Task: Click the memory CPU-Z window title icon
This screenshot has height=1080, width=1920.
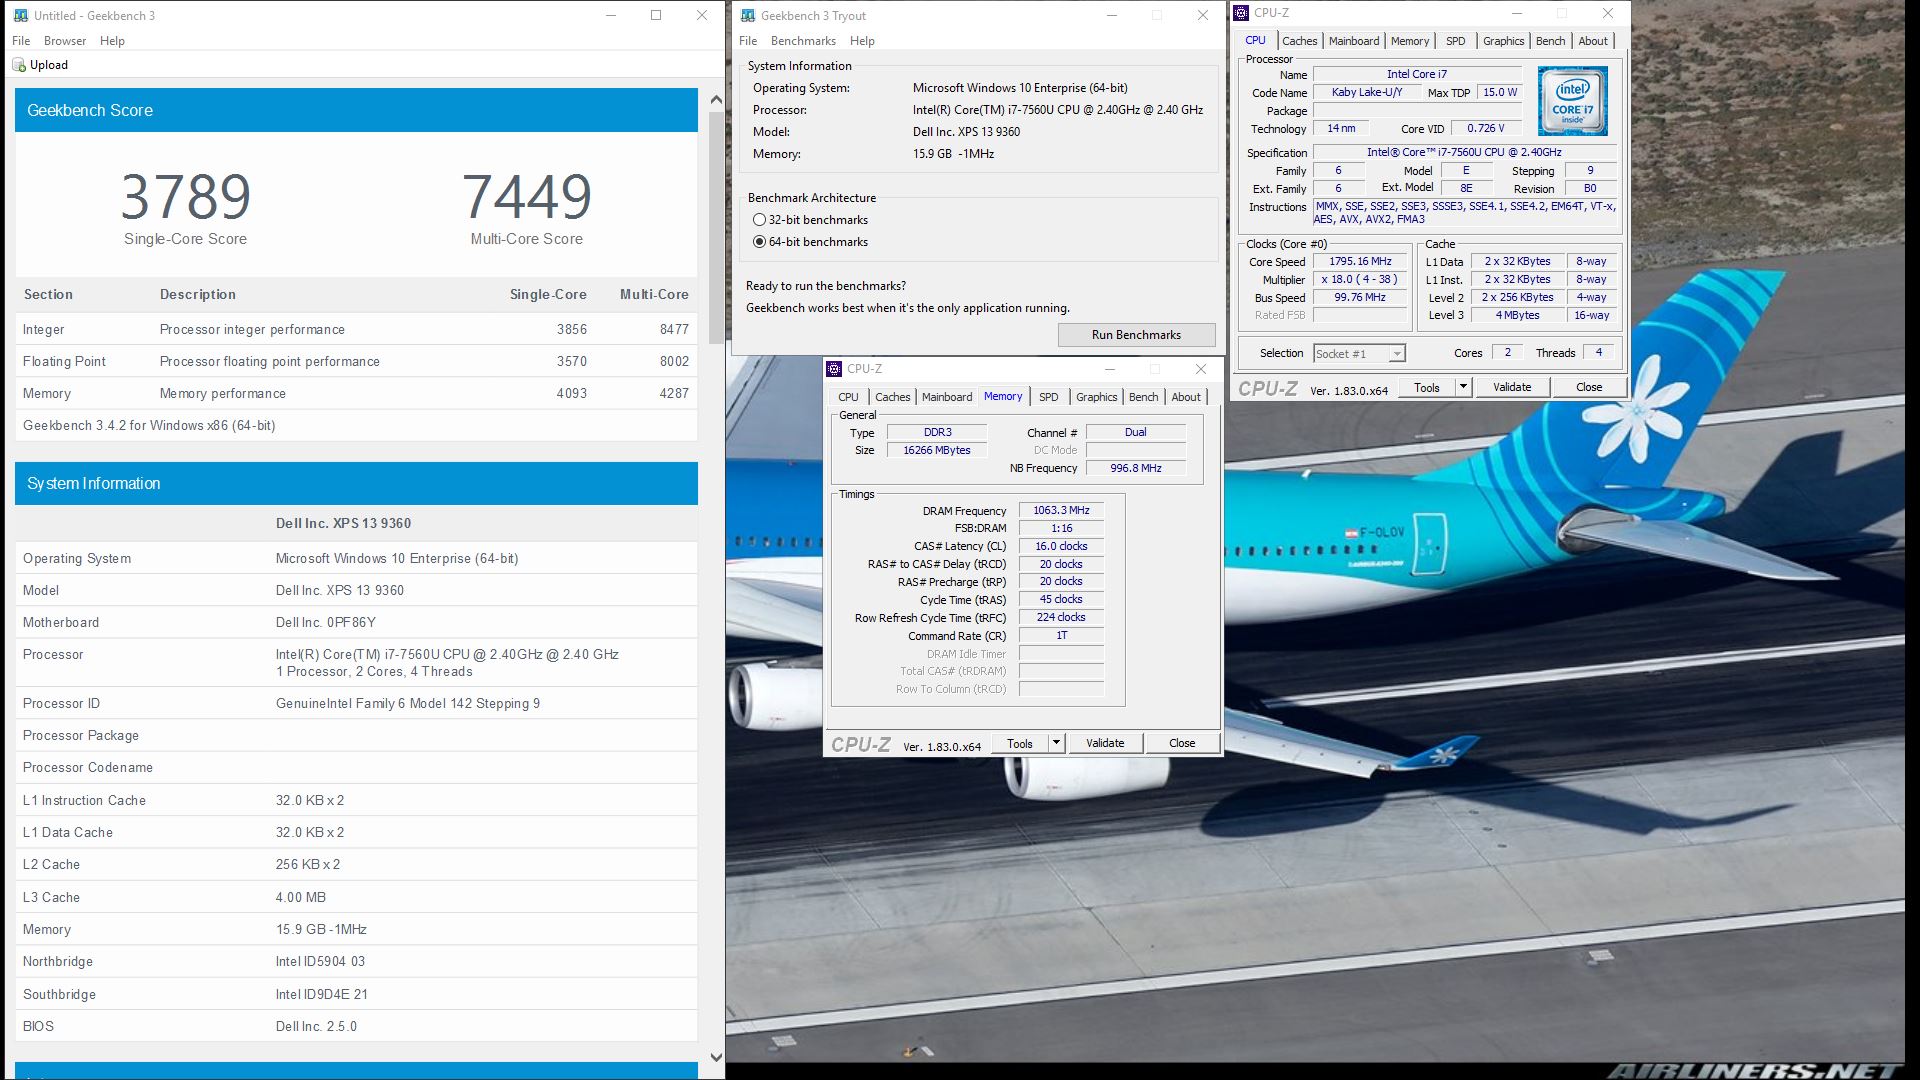Action: 834,369
